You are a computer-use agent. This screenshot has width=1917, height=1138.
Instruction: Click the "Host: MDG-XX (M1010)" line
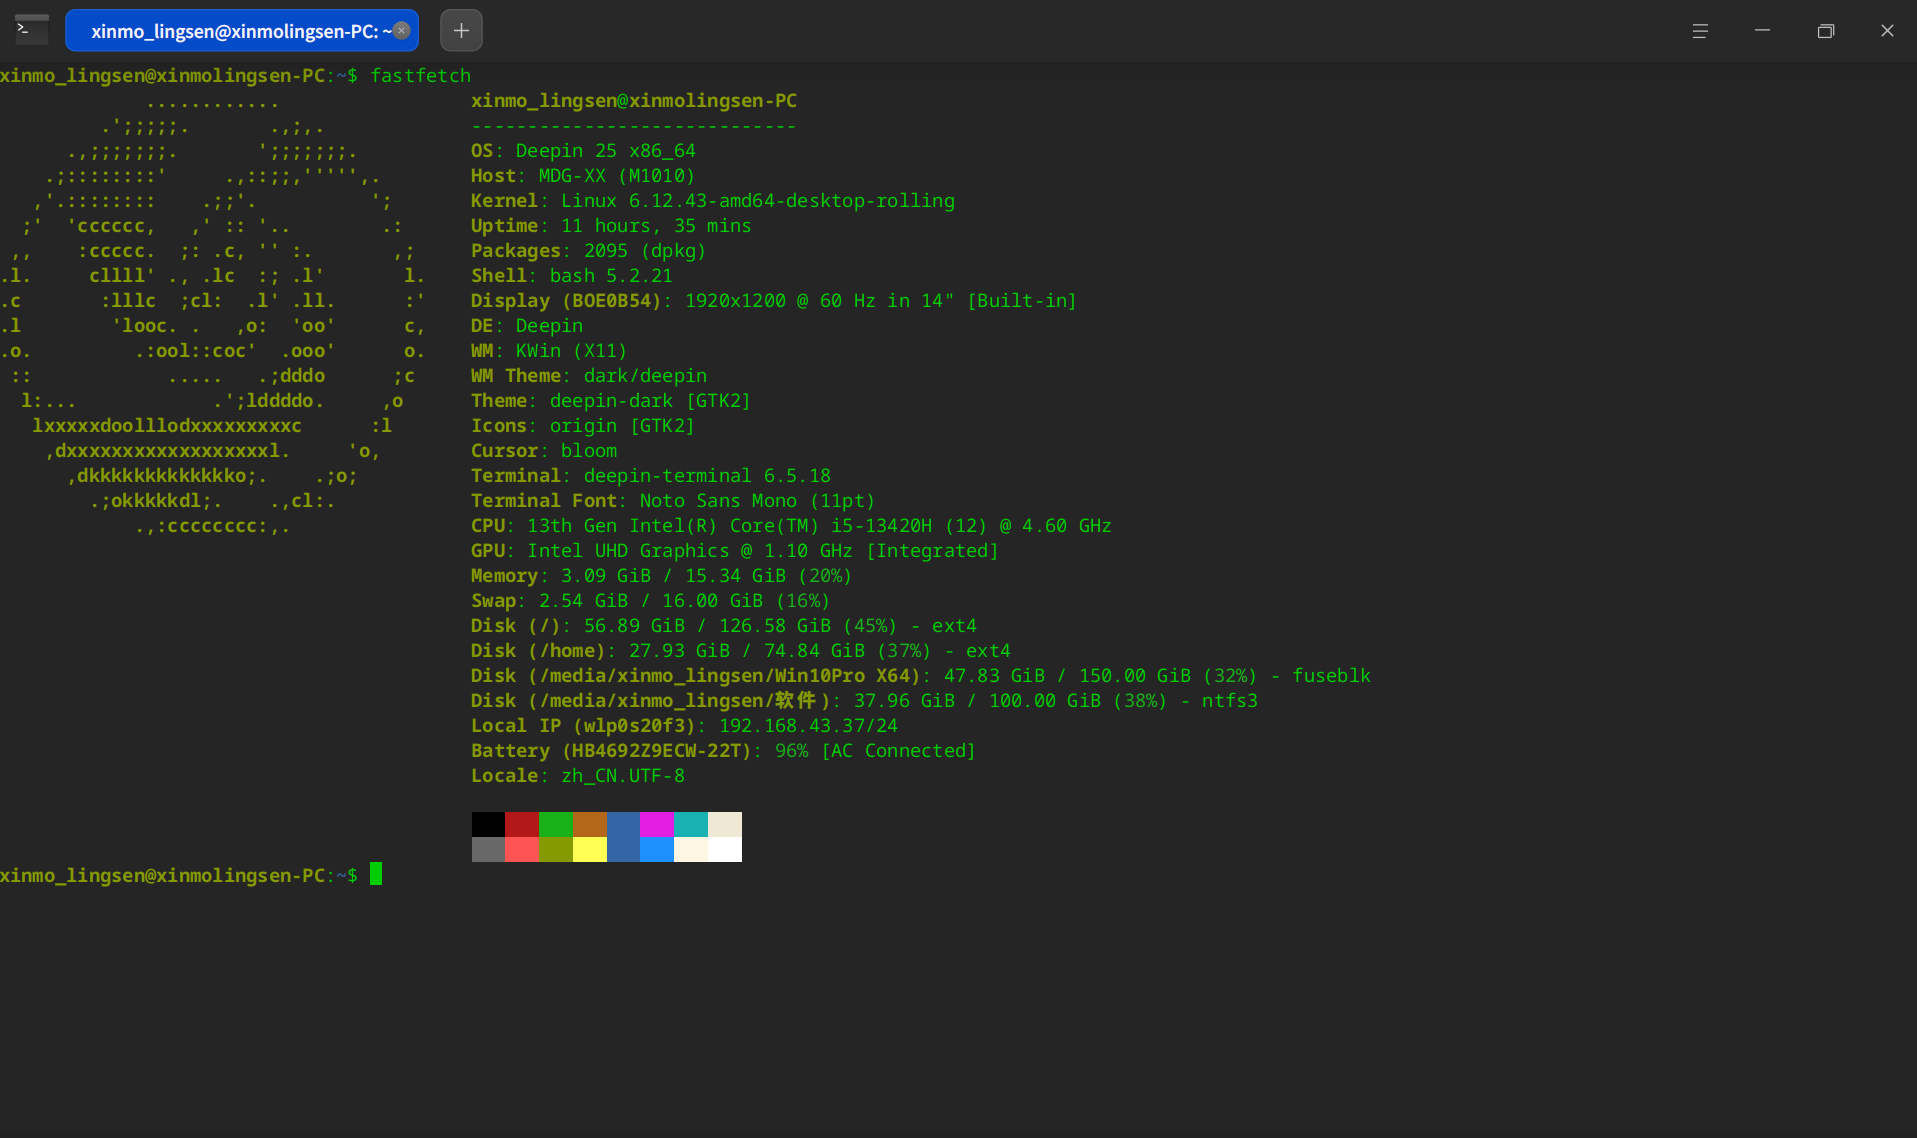click(583, 175)
